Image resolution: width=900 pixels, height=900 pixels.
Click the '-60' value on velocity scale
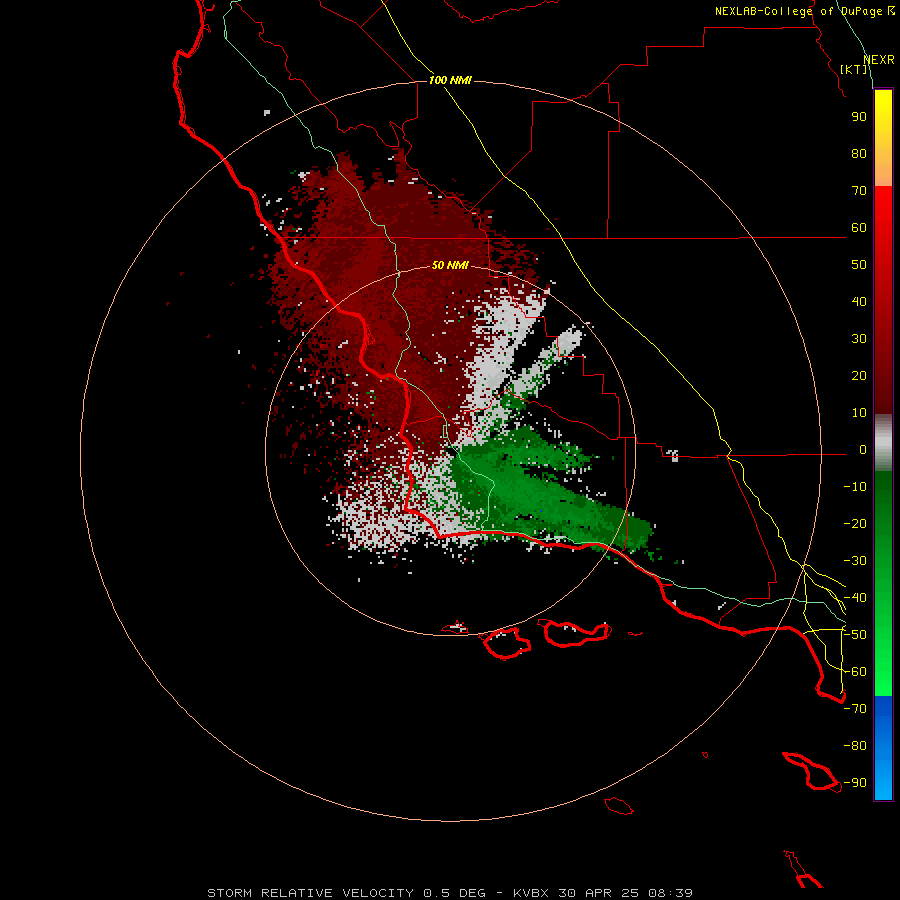click(x=855, y=672)
